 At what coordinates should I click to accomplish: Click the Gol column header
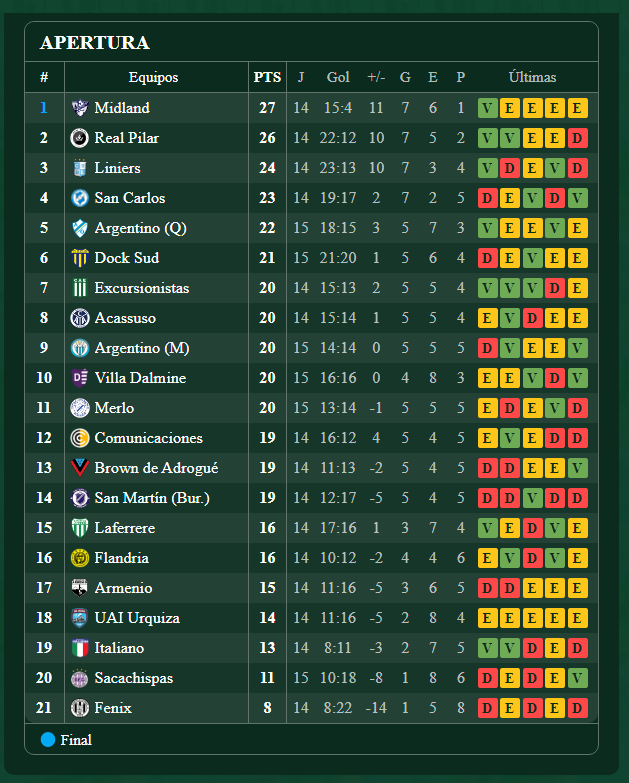[338, 77]
